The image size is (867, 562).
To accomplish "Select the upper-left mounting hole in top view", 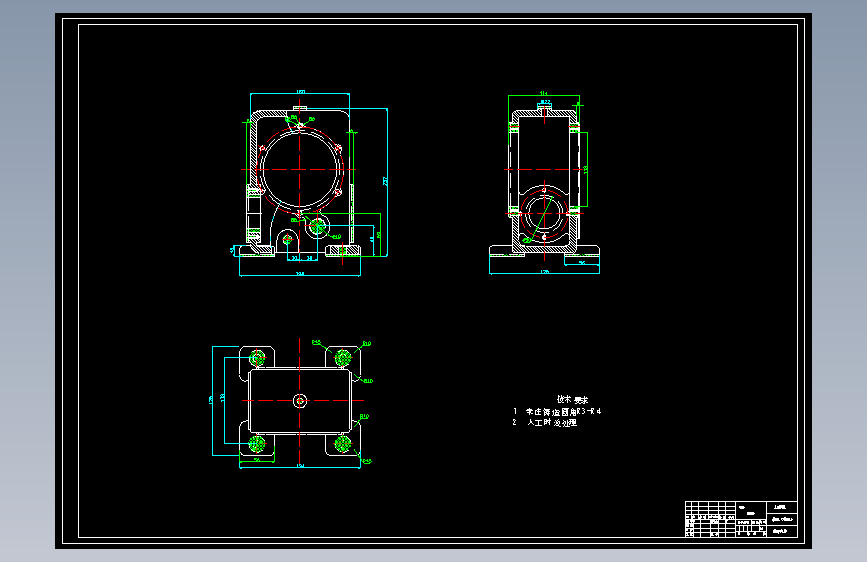I will tap(257, 358).
